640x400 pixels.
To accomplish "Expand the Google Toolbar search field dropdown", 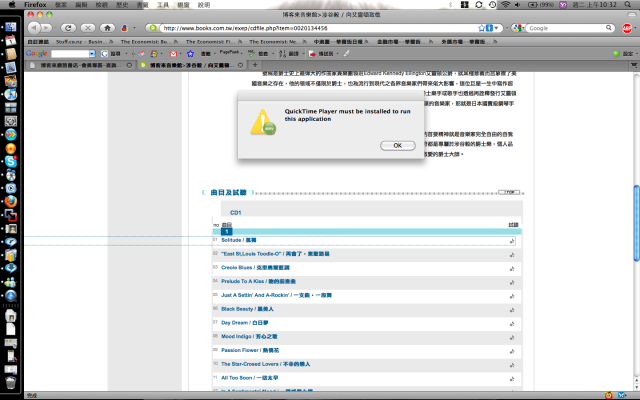I will 92,53.
